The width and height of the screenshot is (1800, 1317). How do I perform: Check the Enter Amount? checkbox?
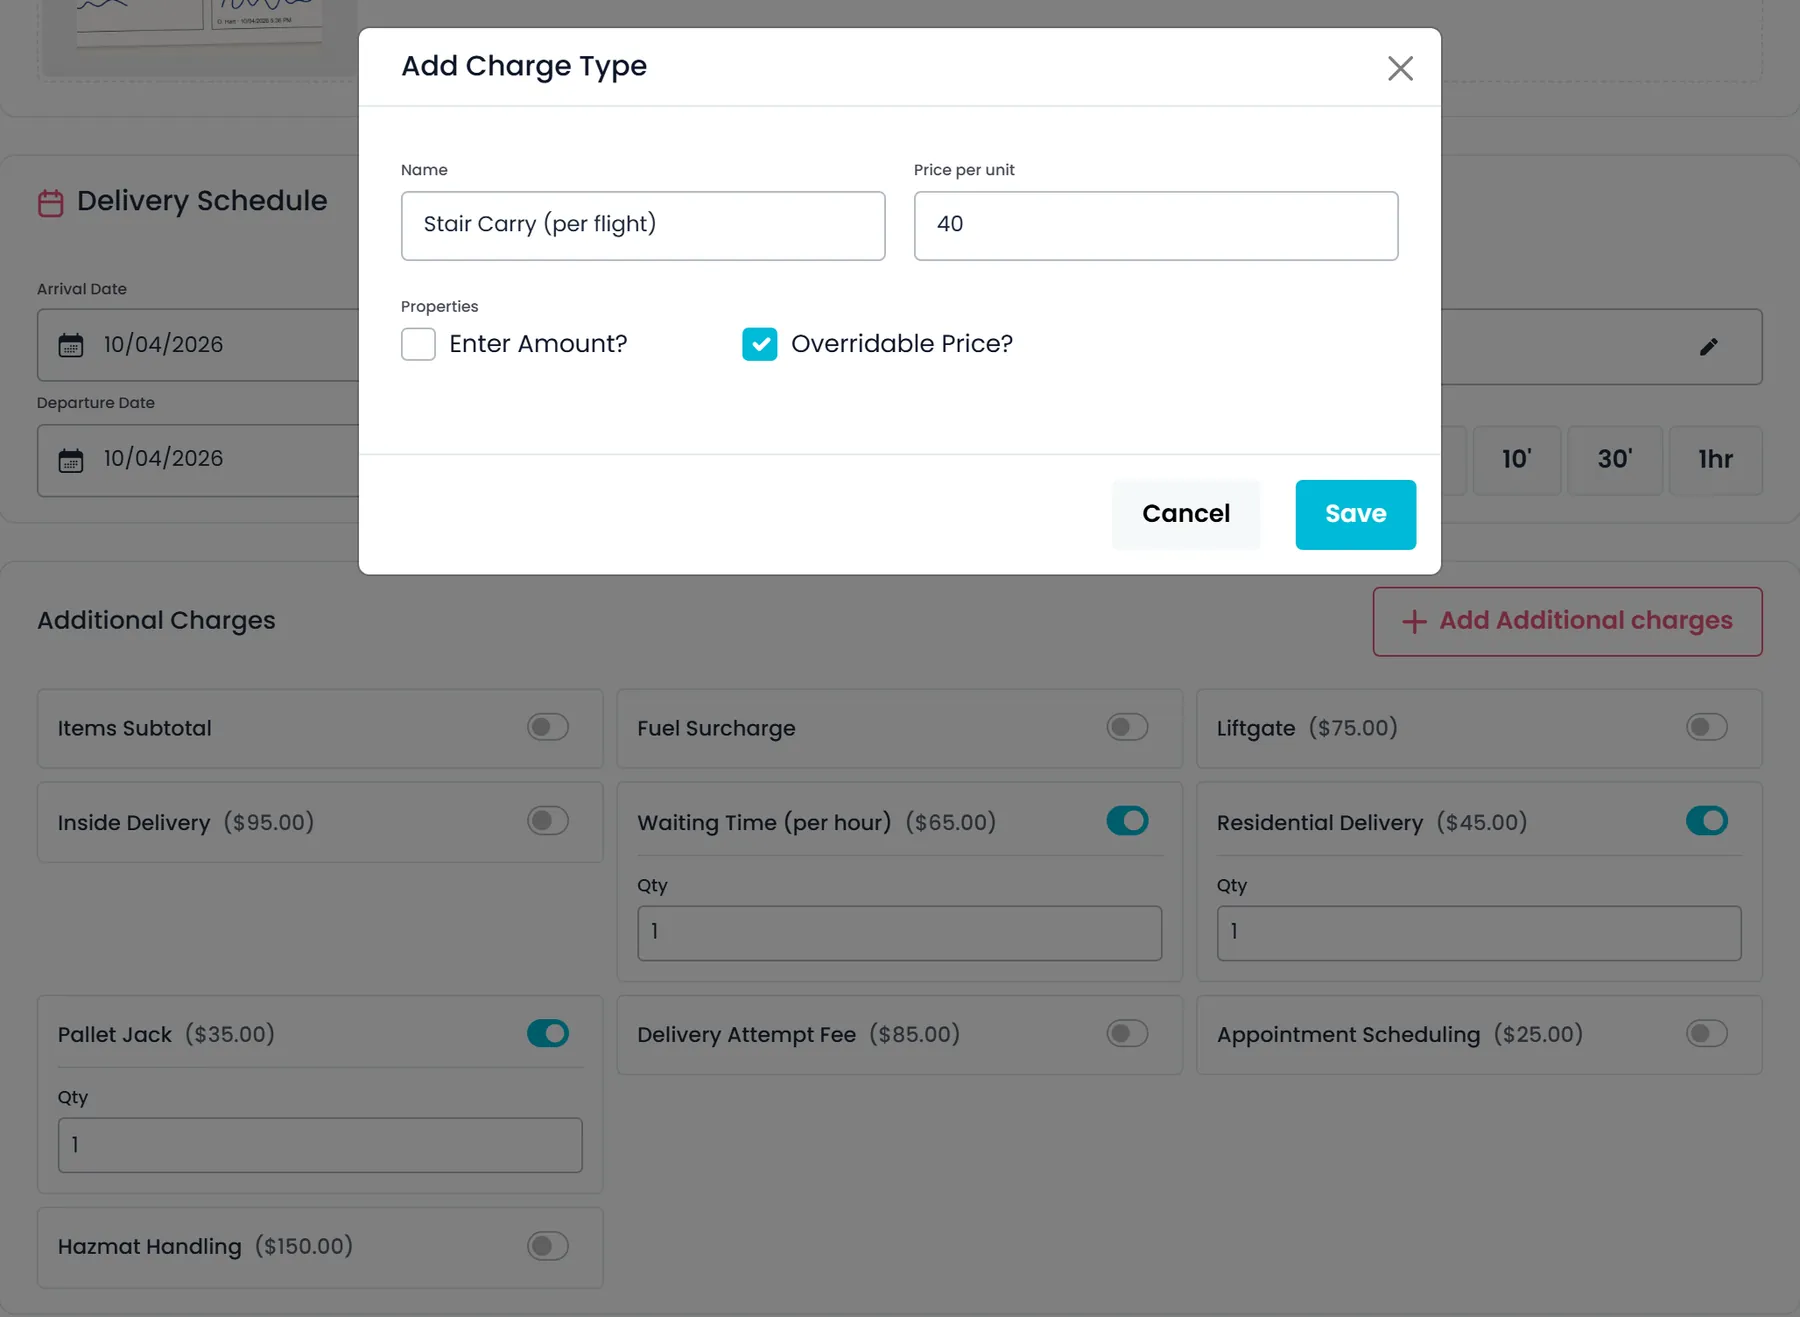pyautogui.click(x=418, y=344)
